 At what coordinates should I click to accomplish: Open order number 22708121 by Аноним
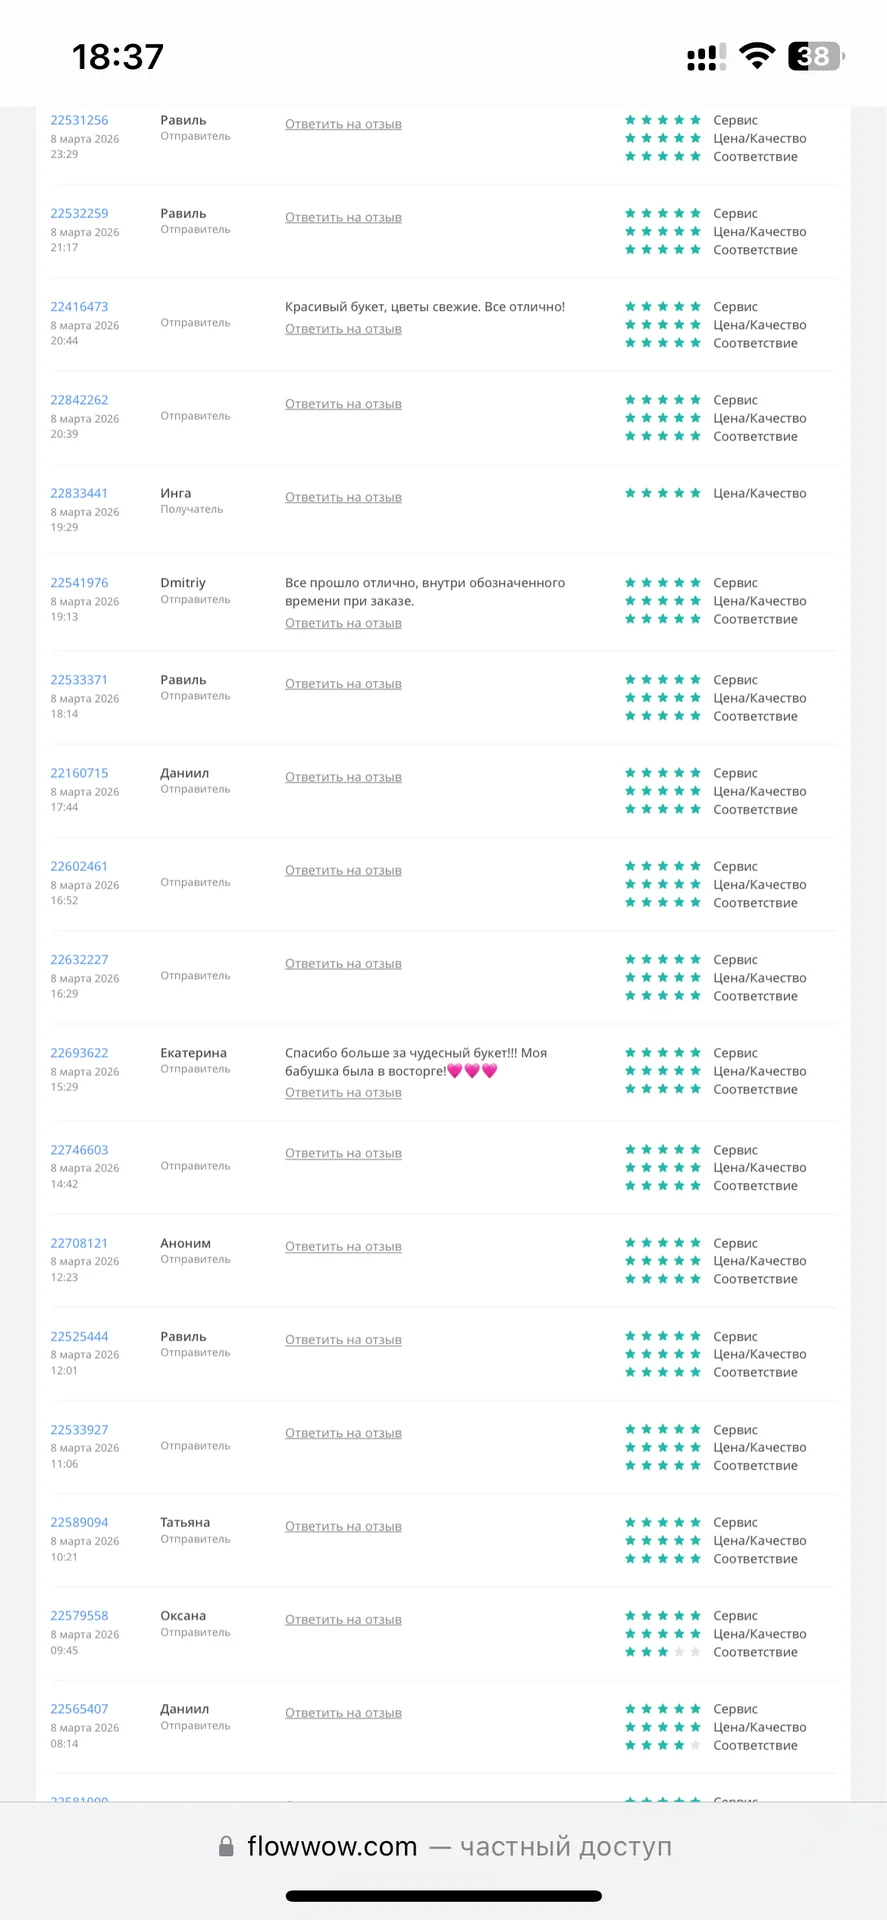tap(79, 1243)
